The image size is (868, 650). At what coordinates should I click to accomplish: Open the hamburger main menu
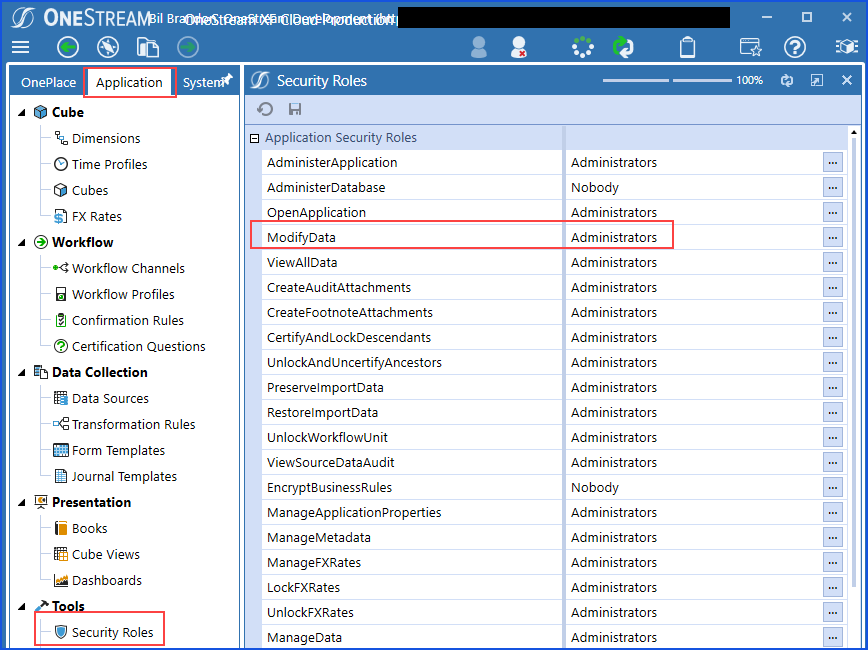point(20,47)
